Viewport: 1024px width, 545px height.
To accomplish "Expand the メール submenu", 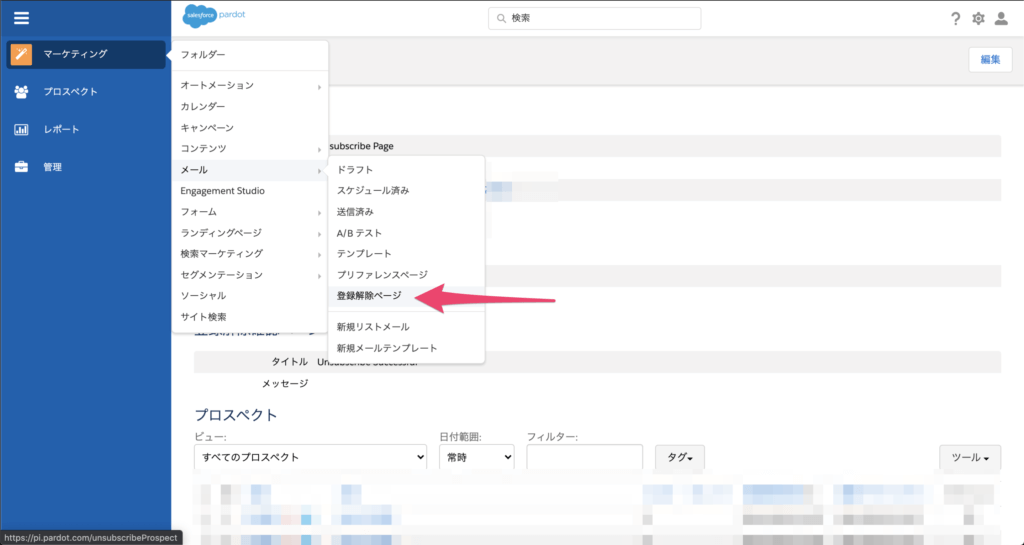I will (249, 170).
